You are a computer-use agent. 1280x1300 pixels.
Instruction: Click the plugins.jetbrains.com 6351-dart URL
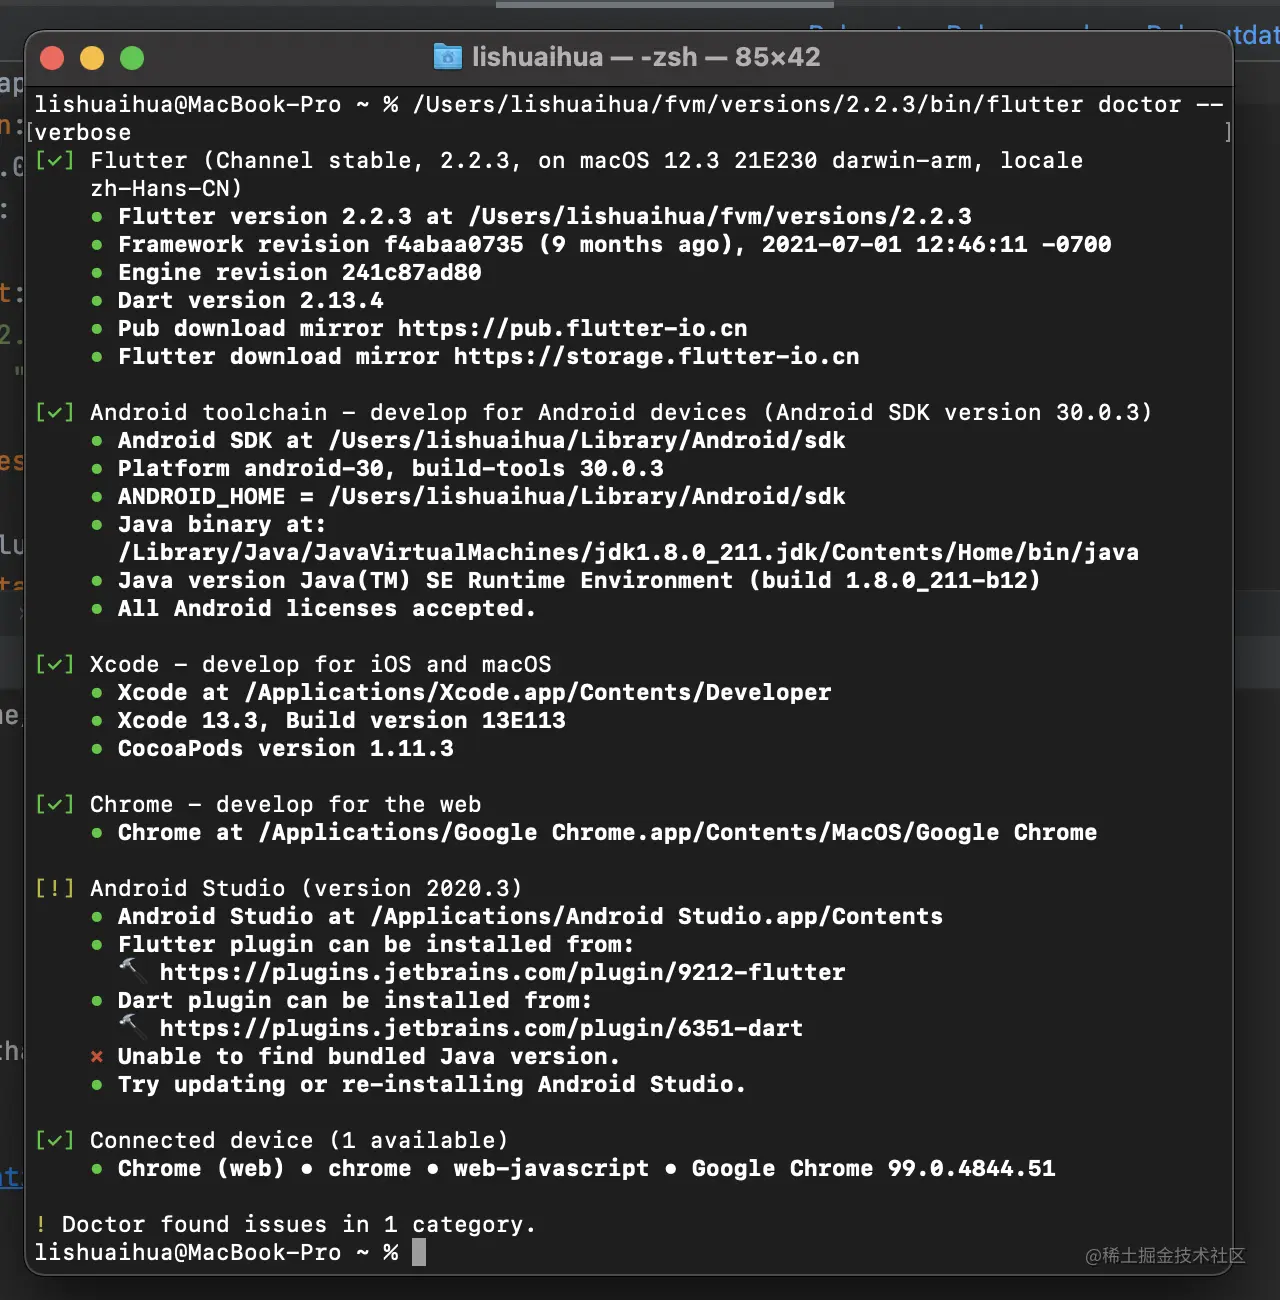point(481,1029)
